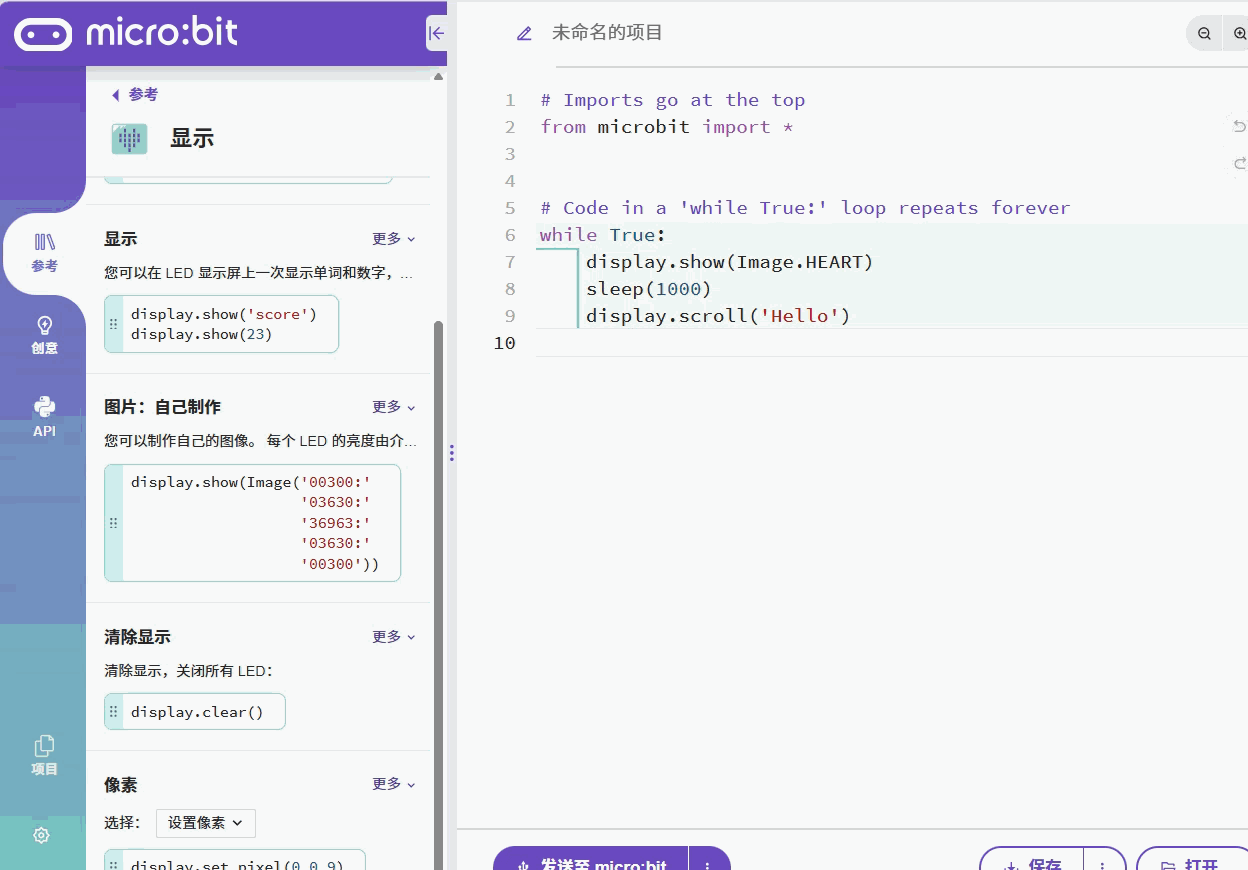Image resolution: width=1248 pixels, height=870 pixels.
Task: Click line number 6 in gutter
Action: pos(510,235)
